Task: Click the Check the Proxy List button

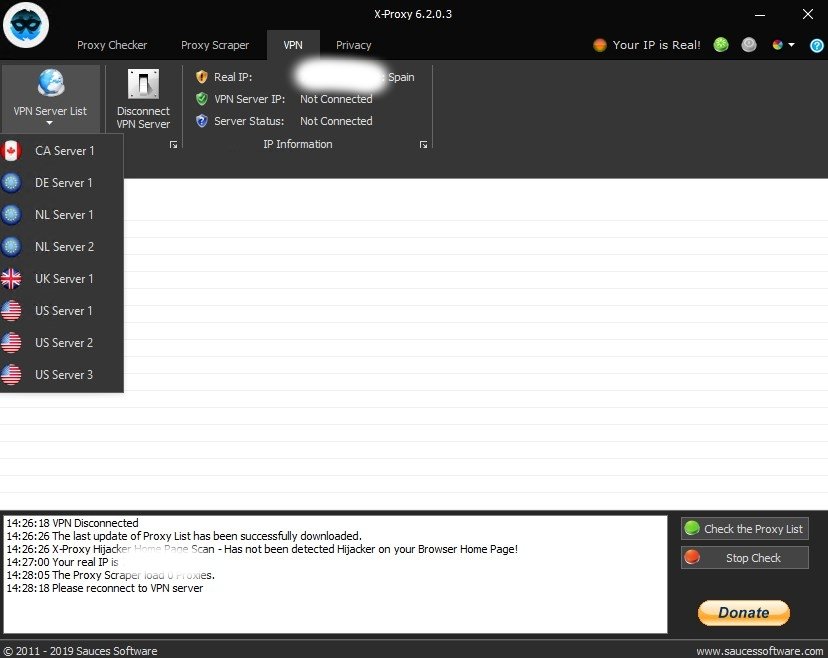Action: click(x=745, y=529)
